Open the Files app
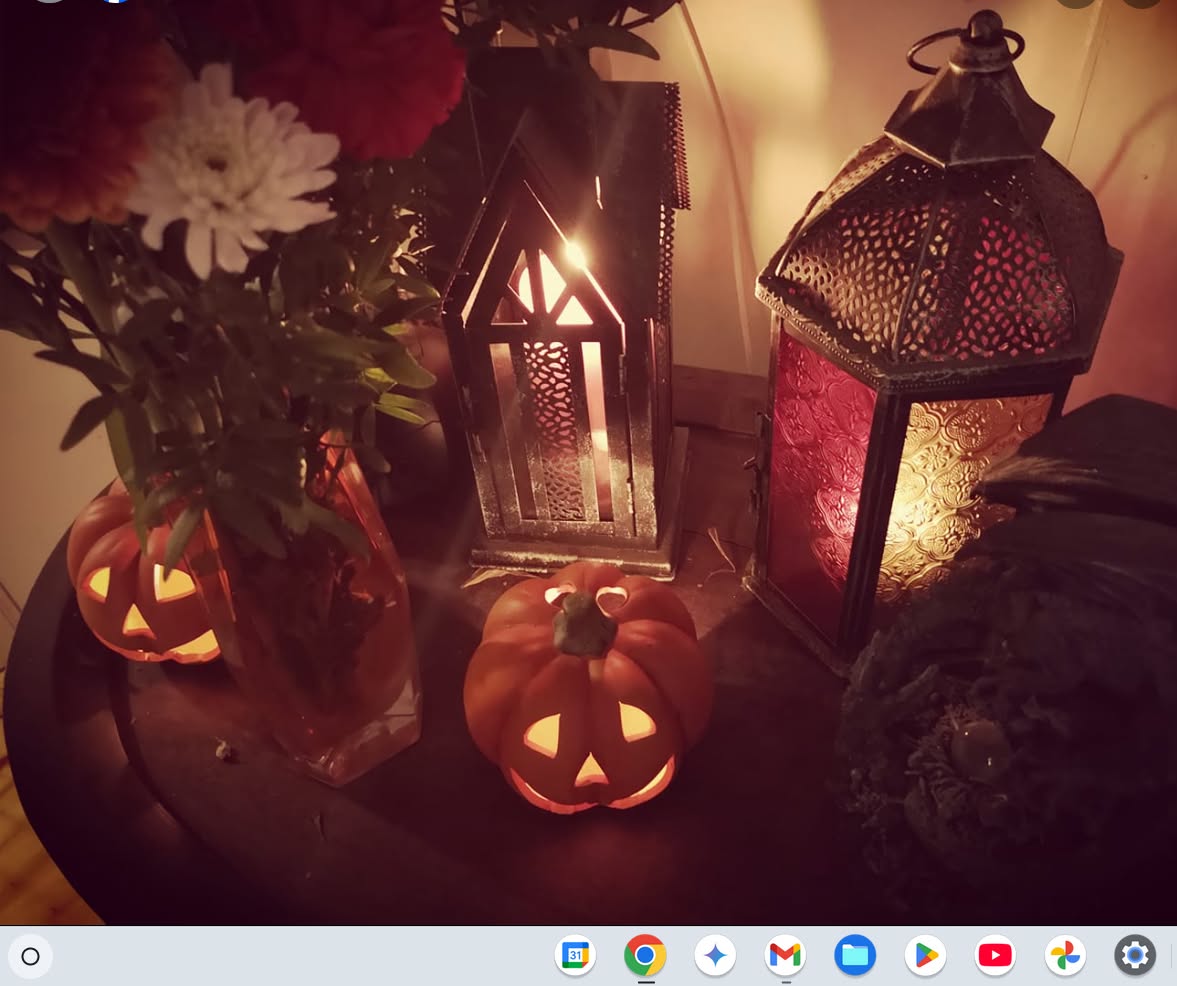Viewport: 1177px width, 986px height. pyautogui.click(x=855, y=957)
